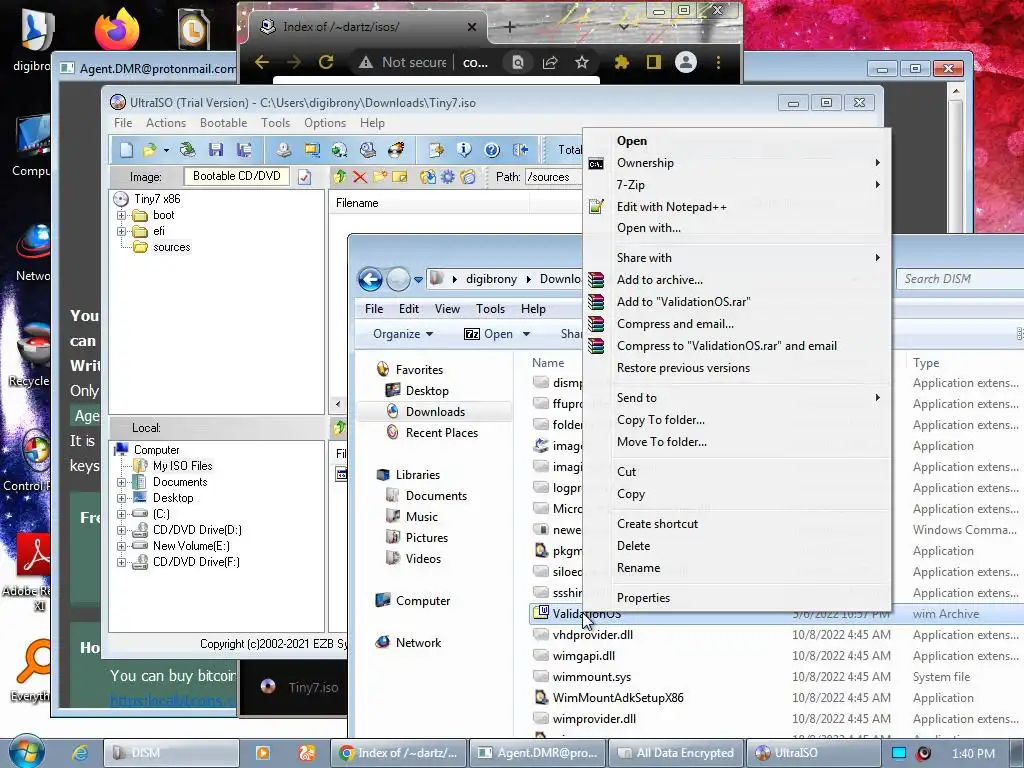Select wimmount.sys in the Explorer file list
Viewport: 1024px width, 768px height.
click(x=591, y=677)
